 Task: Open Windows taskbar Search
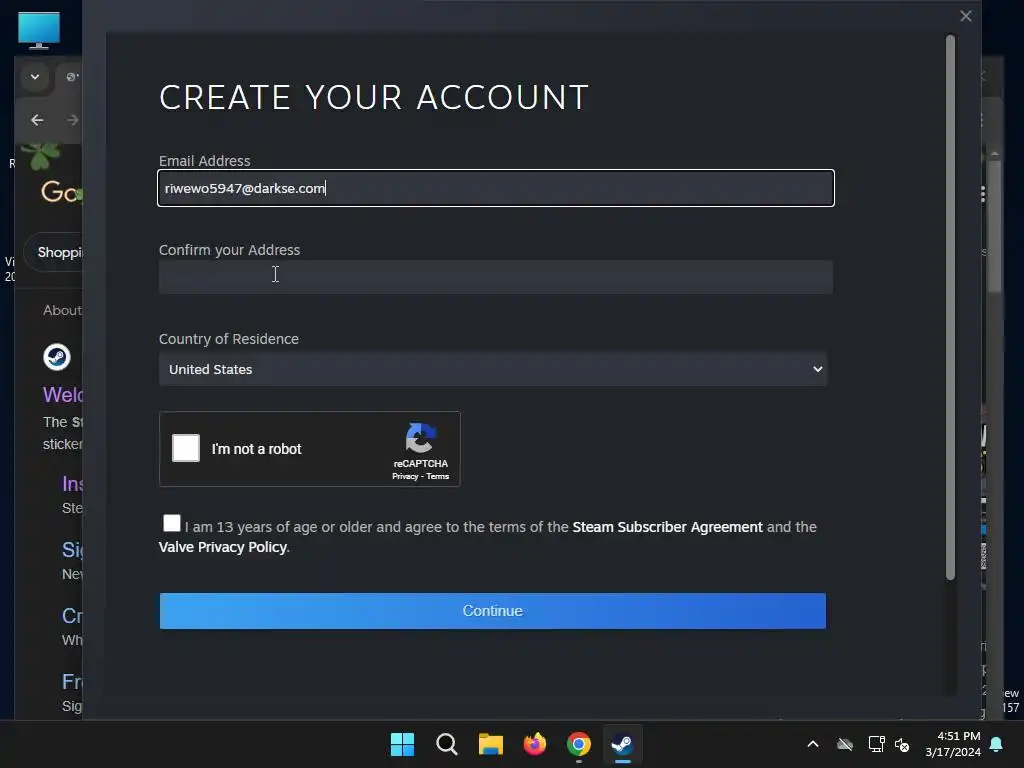[447, 744]
